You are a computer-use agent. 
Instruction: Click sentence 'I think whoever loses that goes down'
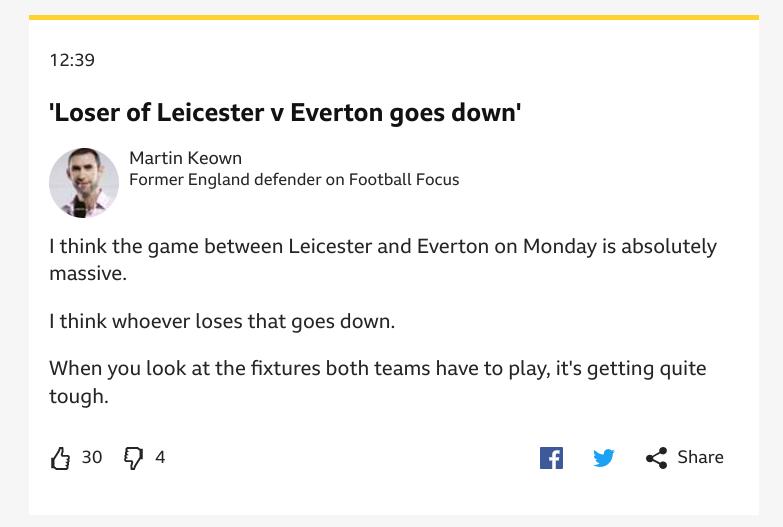click(222, 321)
